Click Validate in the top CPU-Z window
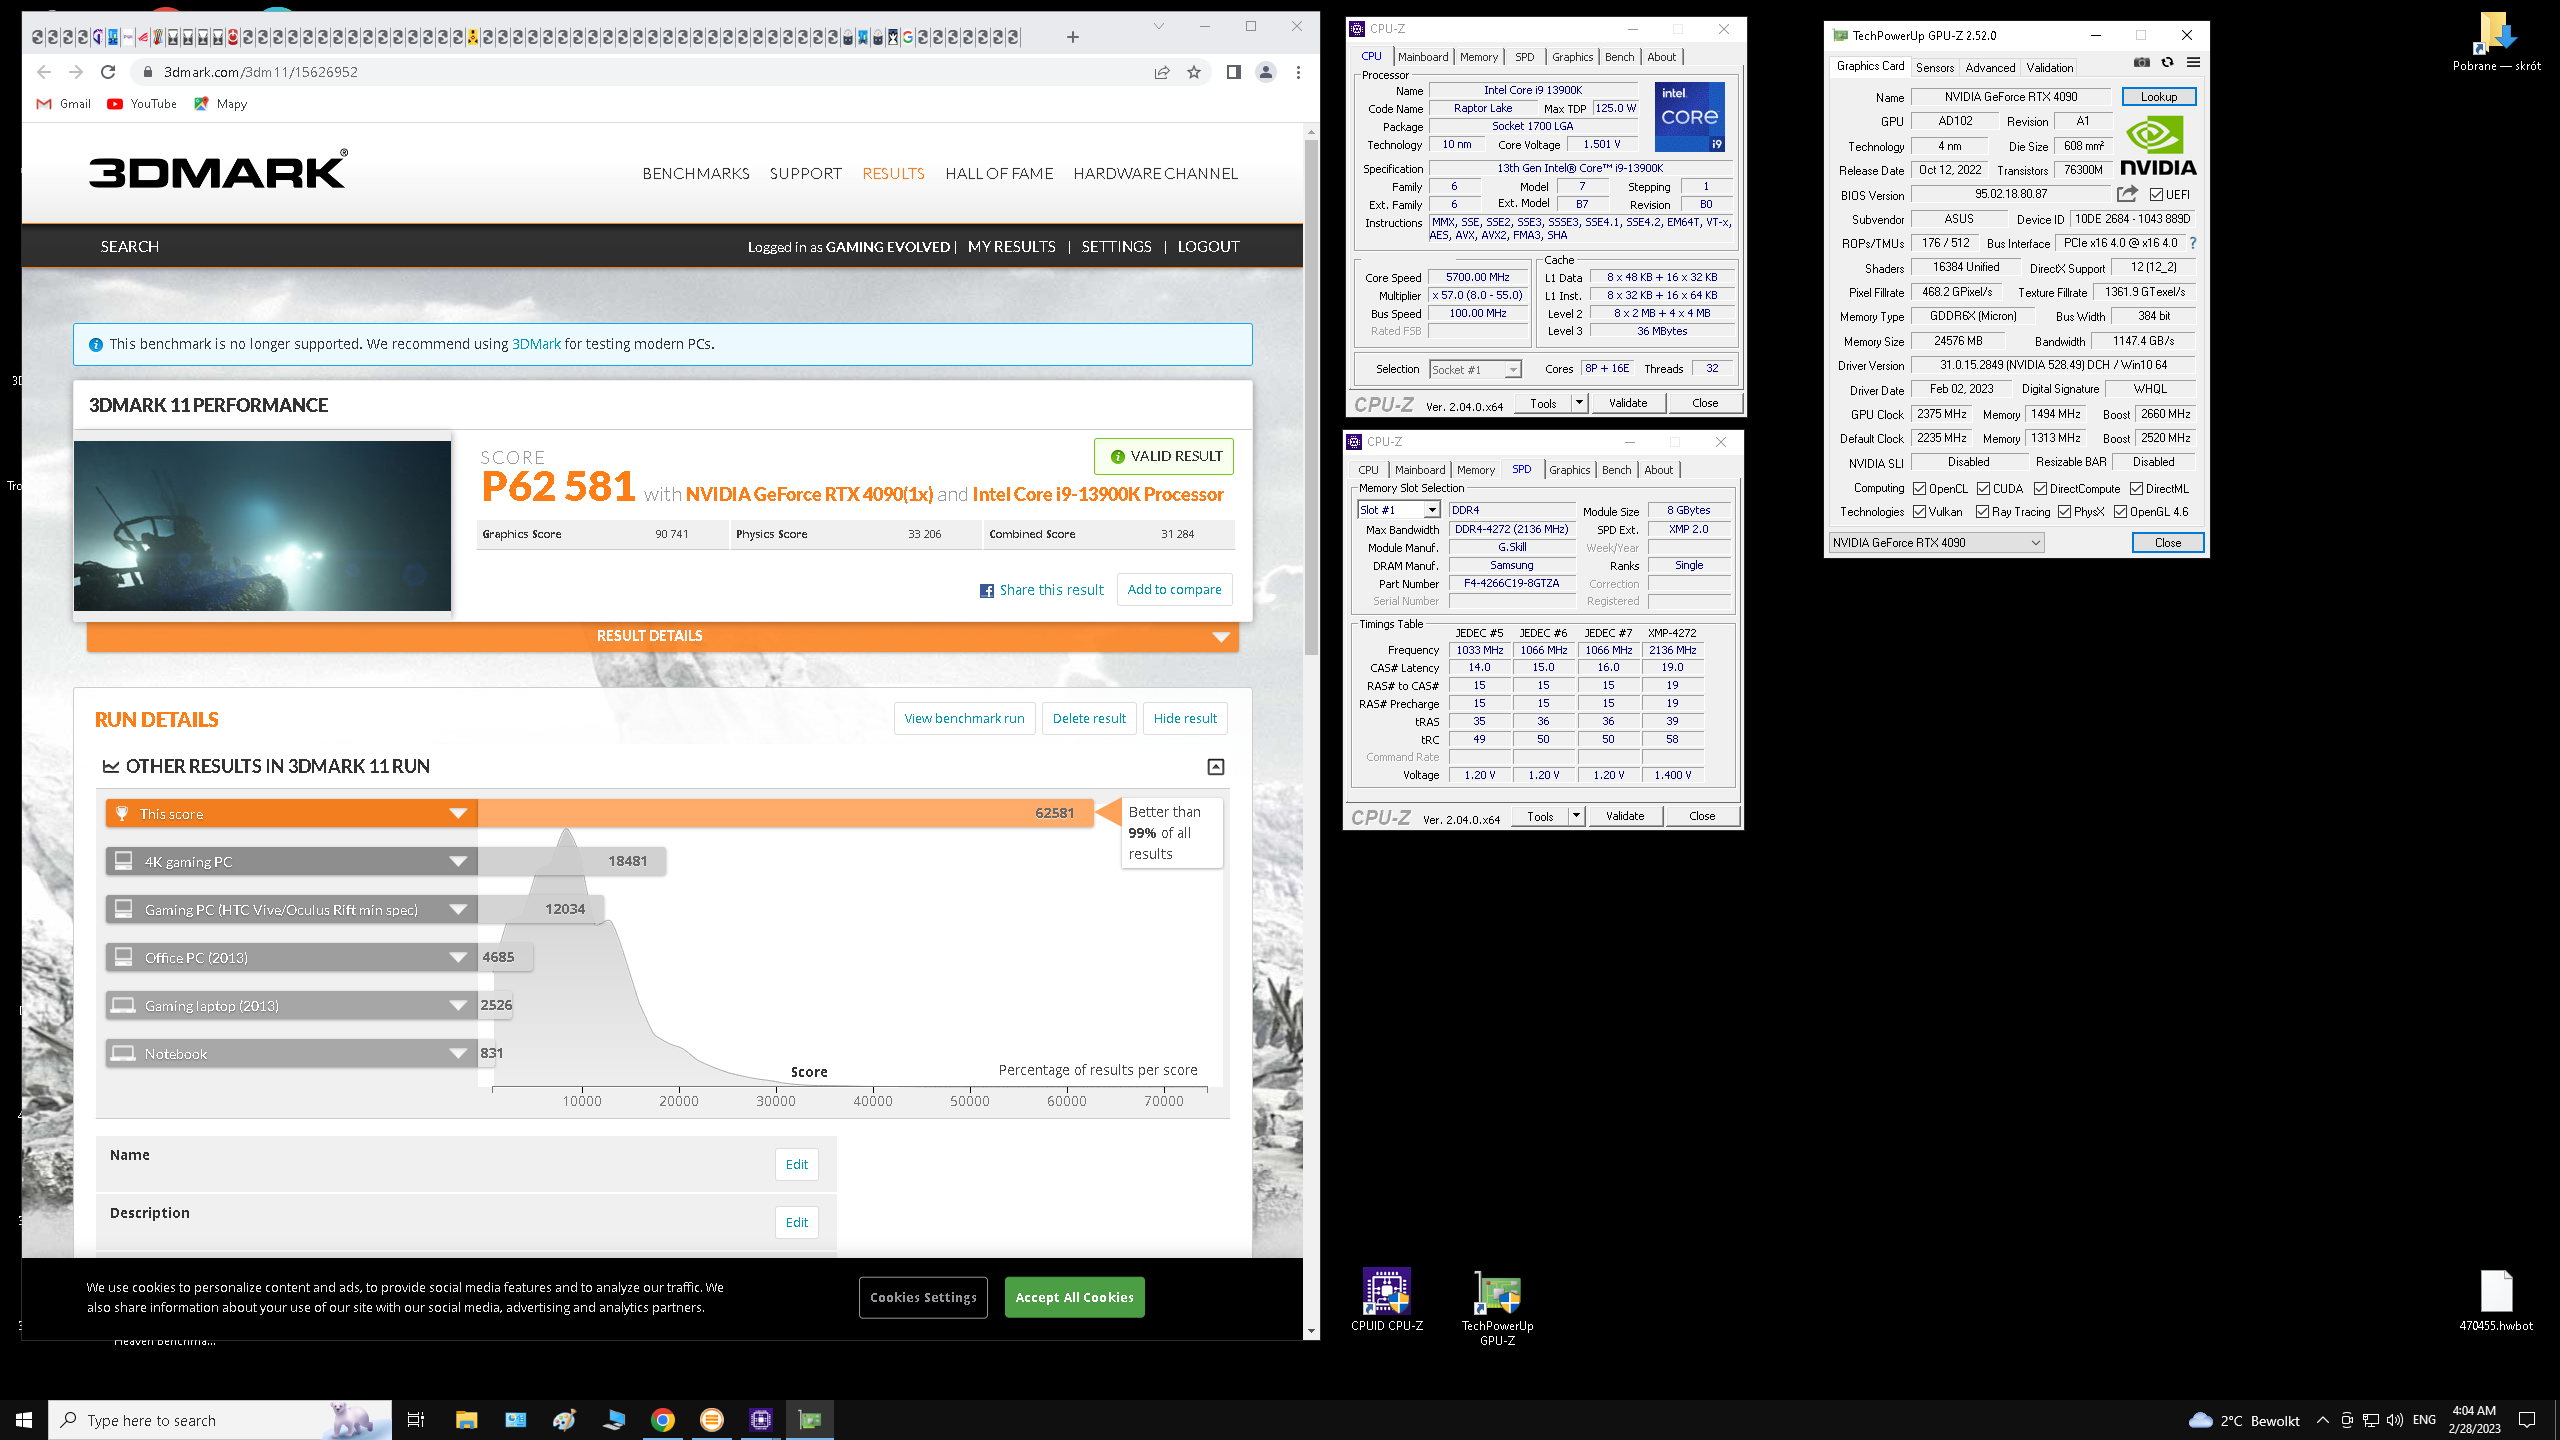Screen dimensions: 2560x1440 1627,403
